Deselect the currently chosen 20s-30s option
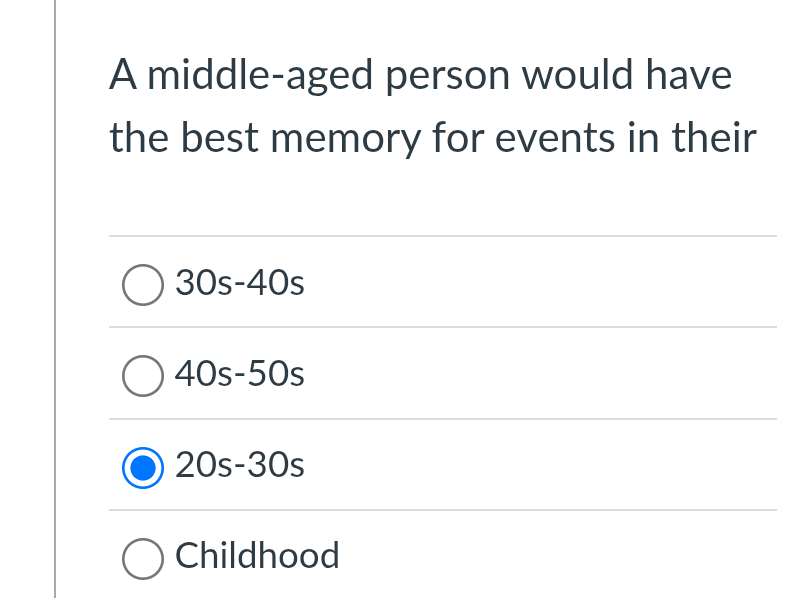The image size is (804, 598). tap(143, 467)
